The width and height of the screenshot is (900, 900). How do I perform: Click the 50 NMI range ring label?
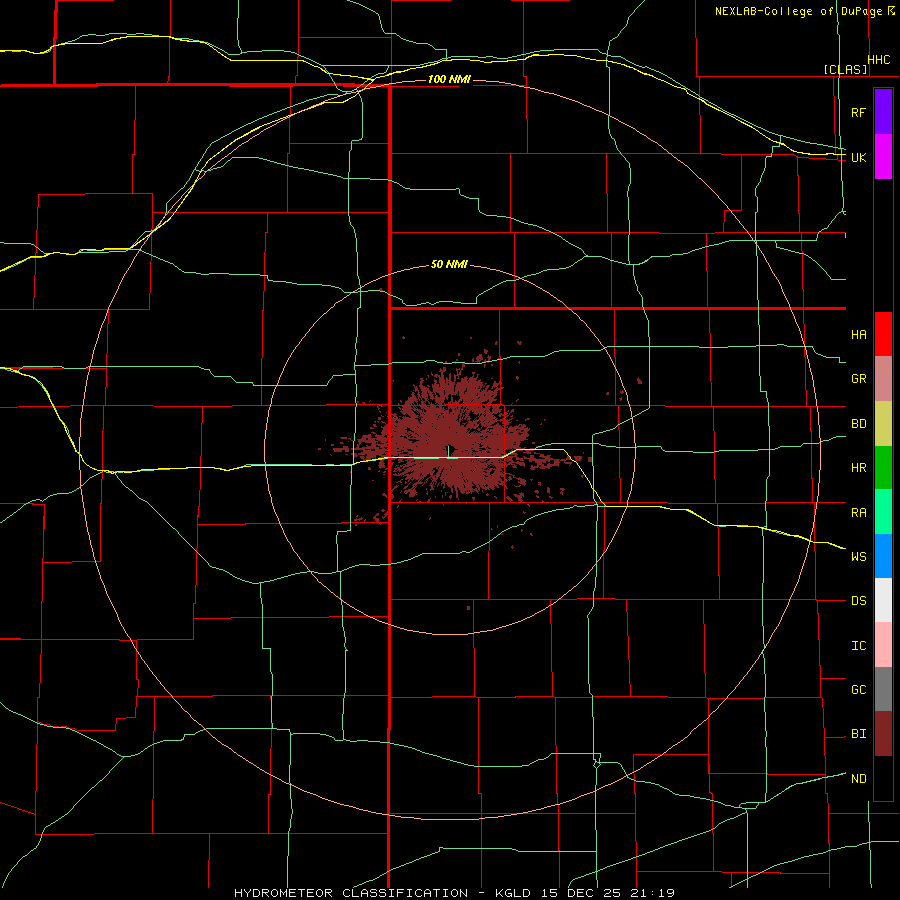click(449, 264)
